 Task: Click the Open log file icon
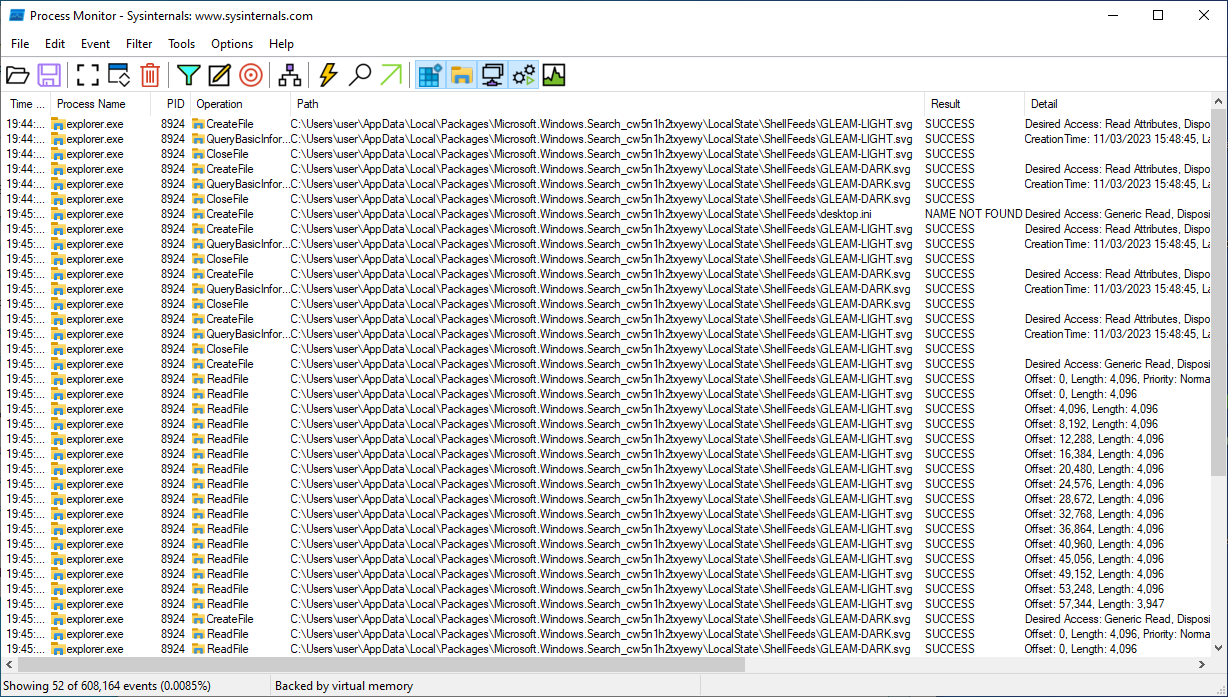(x=18, y=75)
